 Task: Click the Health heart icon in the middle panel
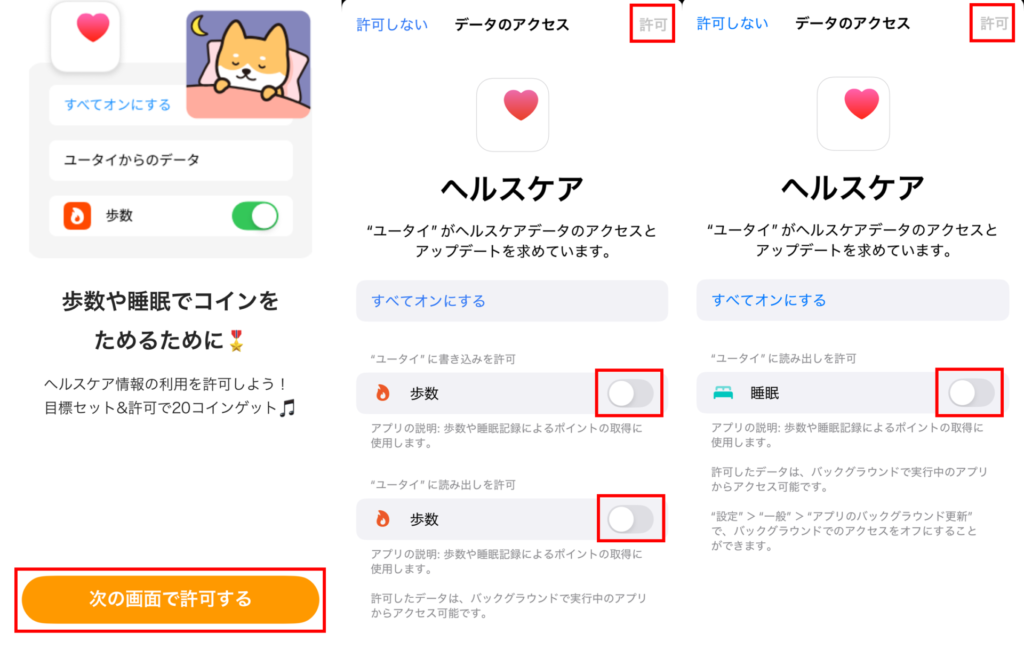click(513, 114)
